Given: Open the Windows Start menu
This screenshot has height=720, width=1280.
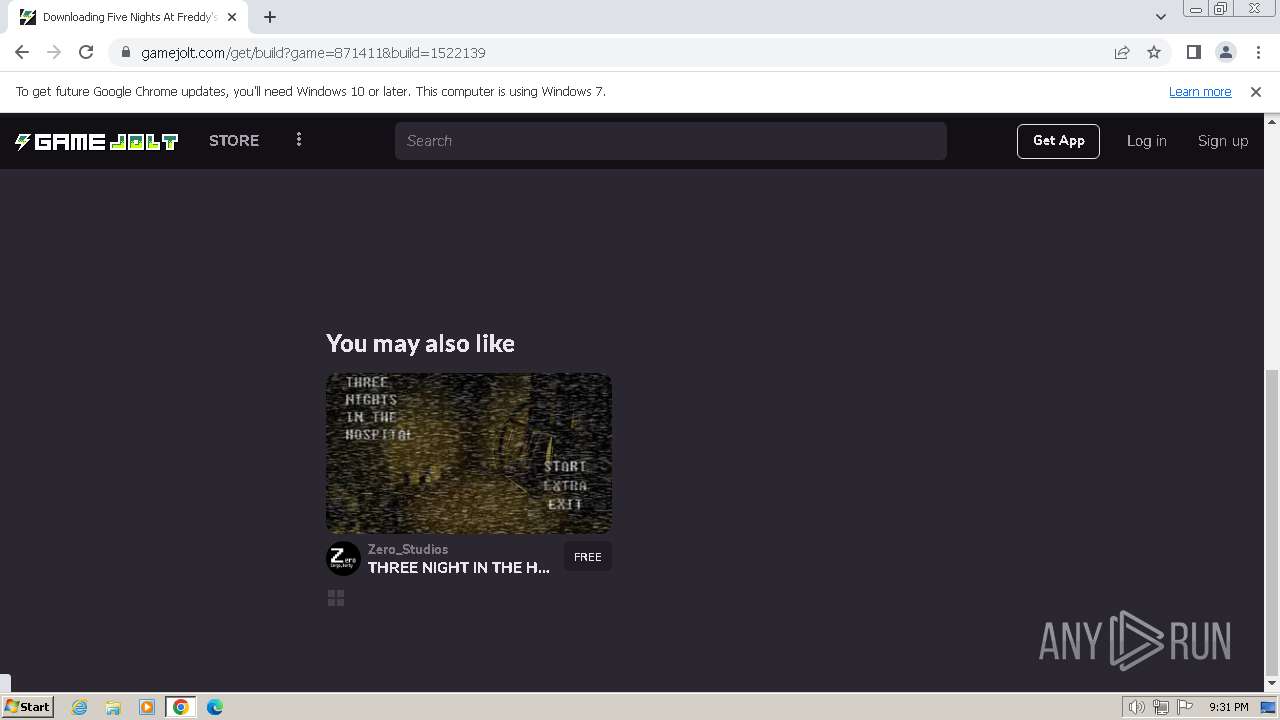Looking at the screenshot, I should [28, 706].
